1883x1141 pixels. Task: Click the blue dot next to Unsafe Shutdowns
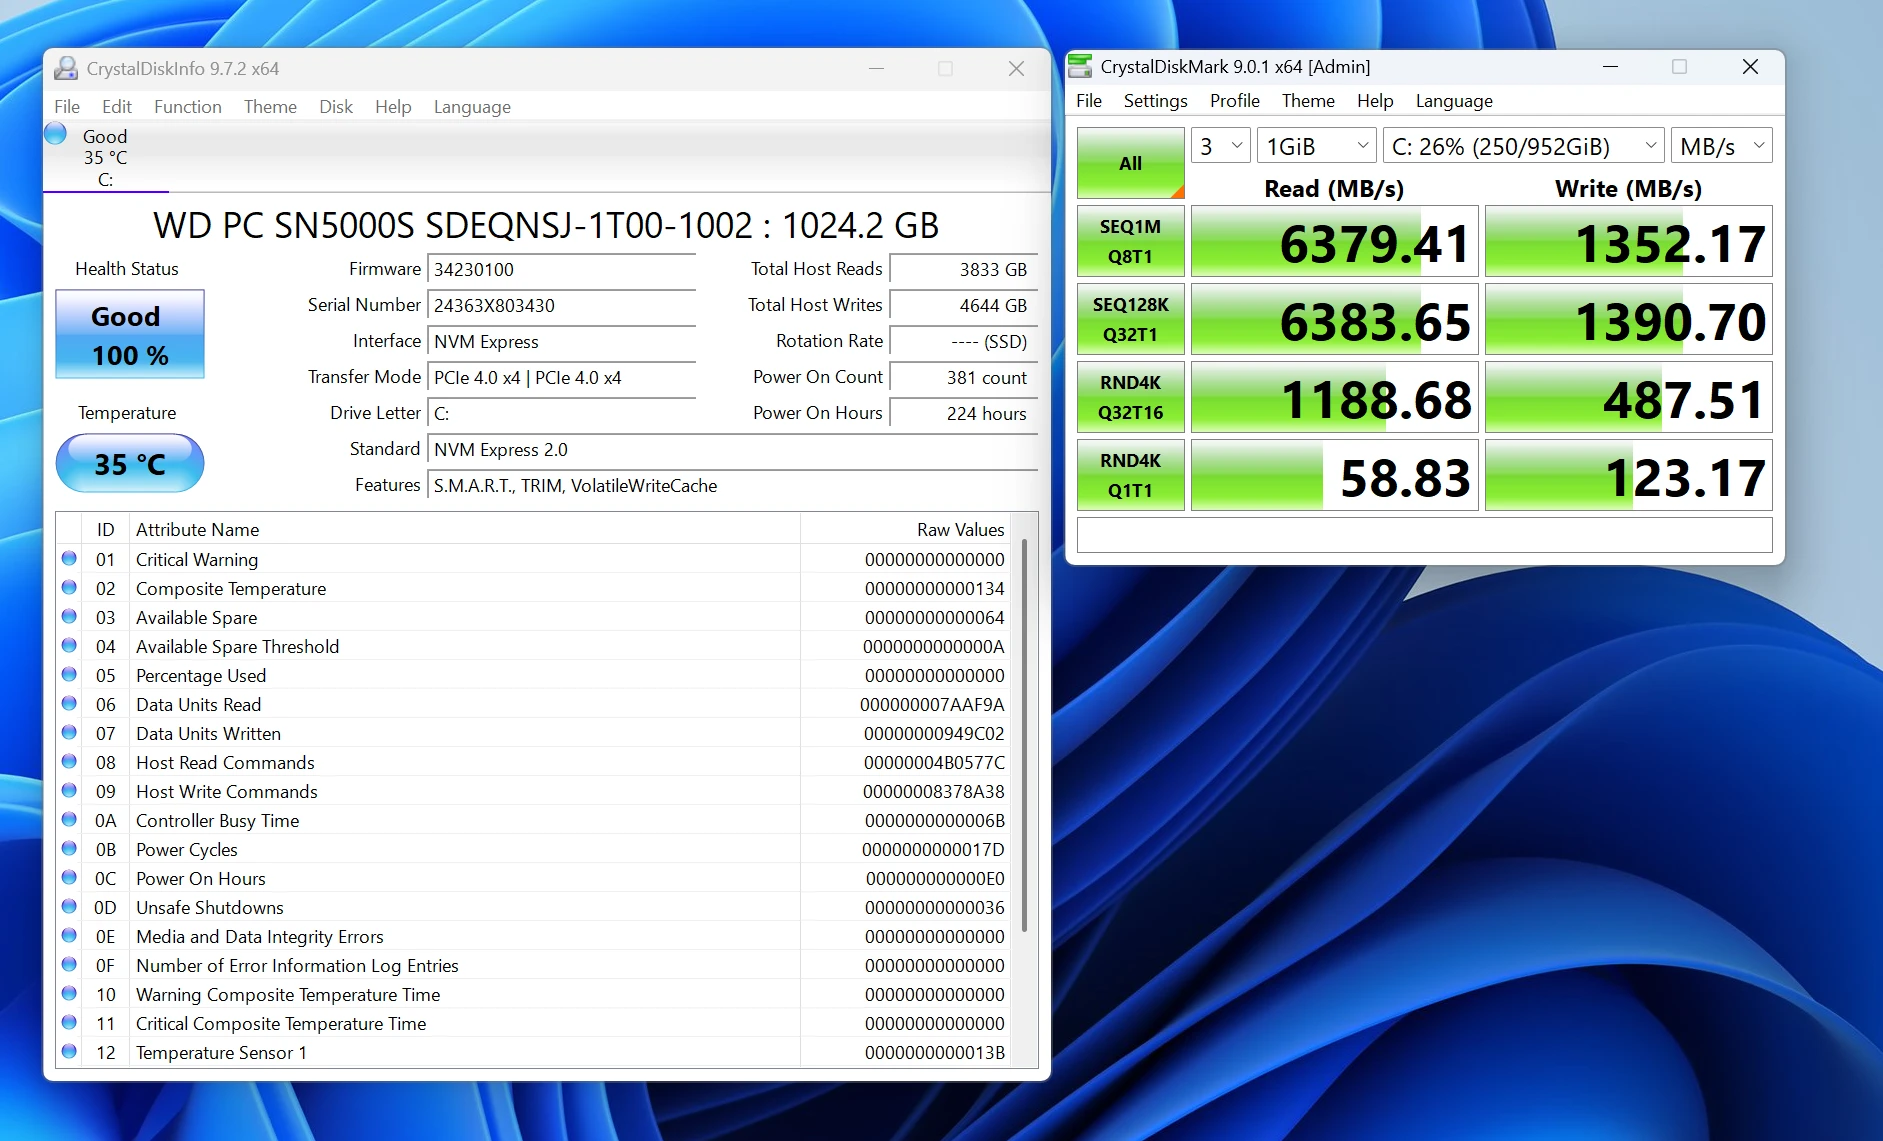pos(69,907)
